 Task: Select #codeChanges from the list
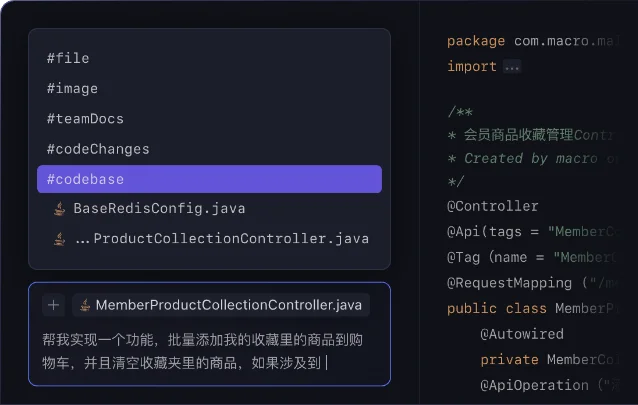tap(209, 149)
